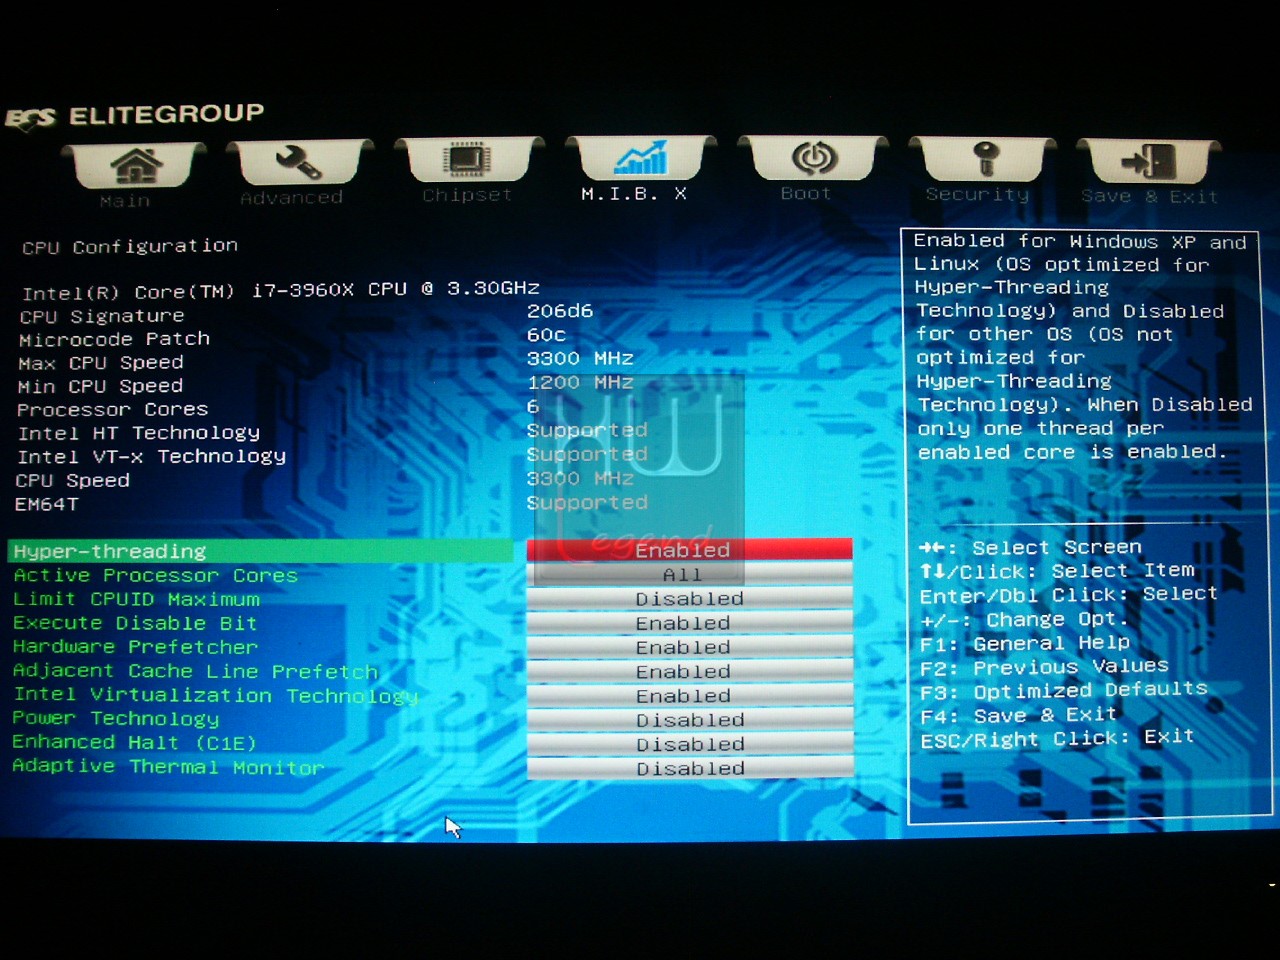Switch to the M.I.B. X tab label
The width and height of the screenshot is (1280, 960).
(634, 194)
